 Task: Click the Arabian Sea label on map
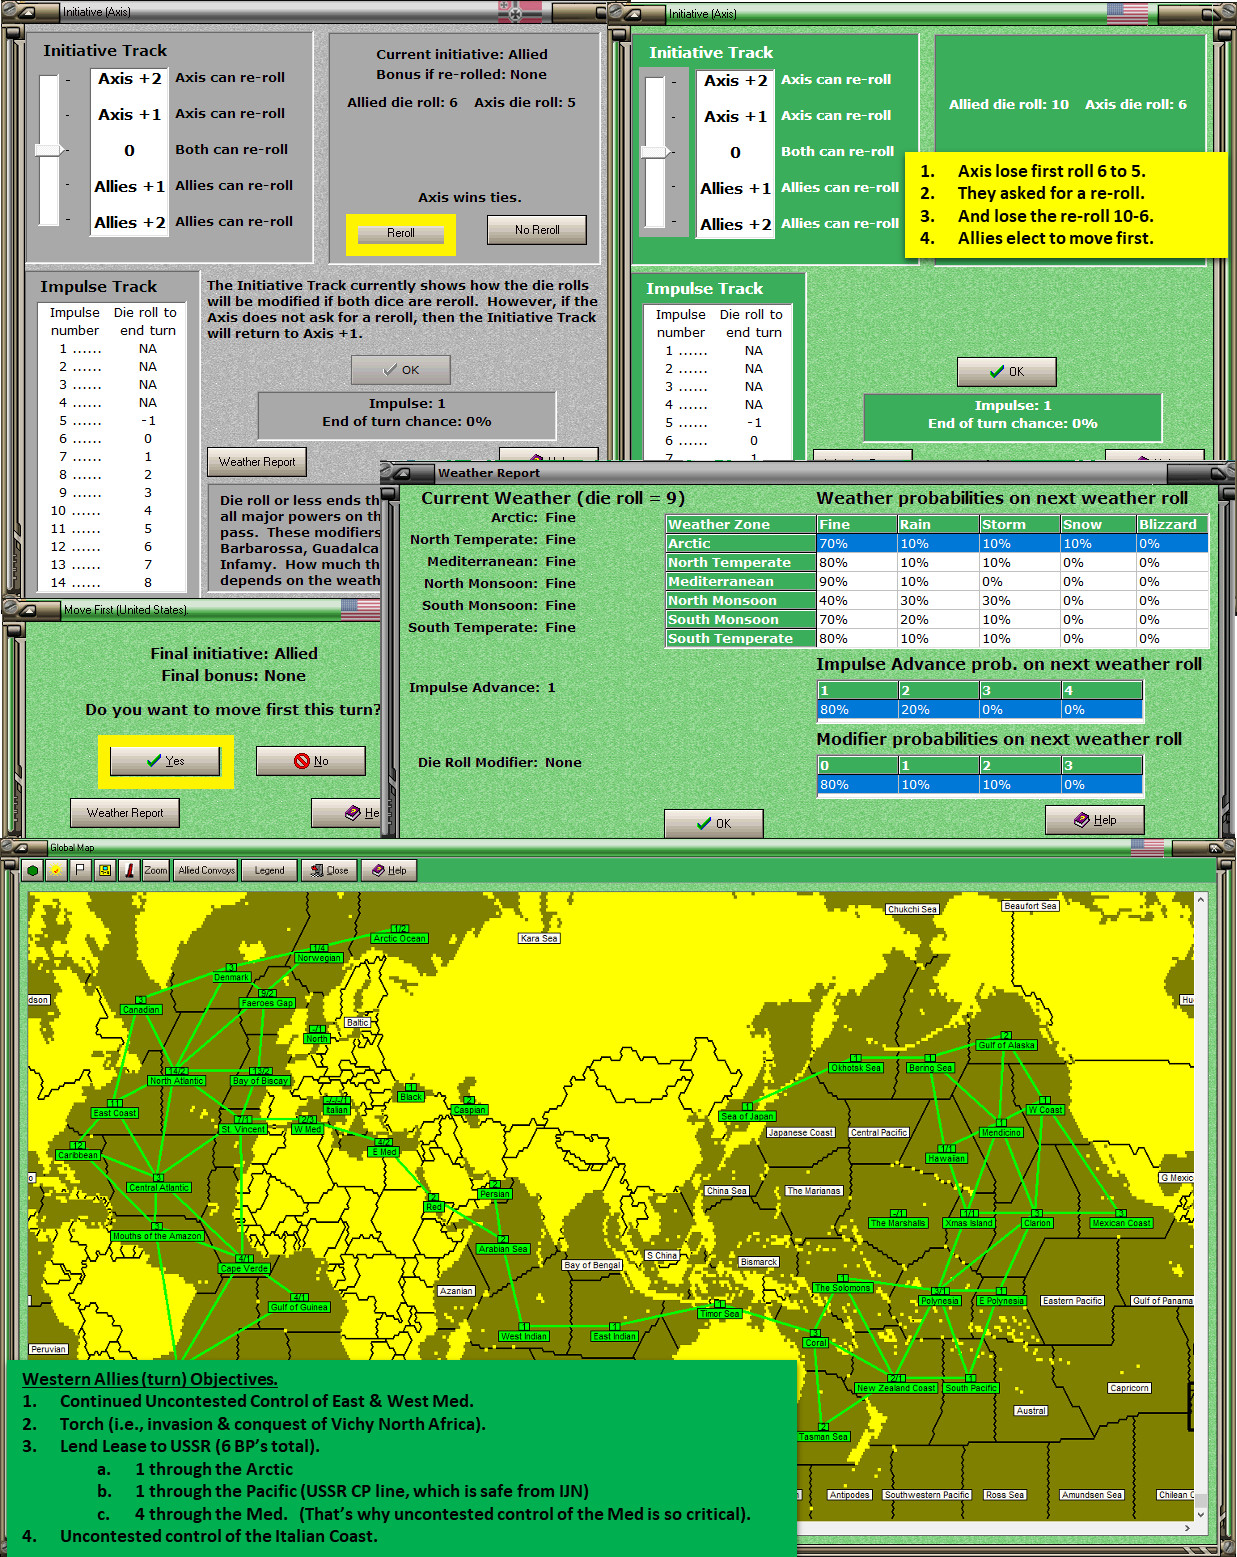[x=503, y=1249]
